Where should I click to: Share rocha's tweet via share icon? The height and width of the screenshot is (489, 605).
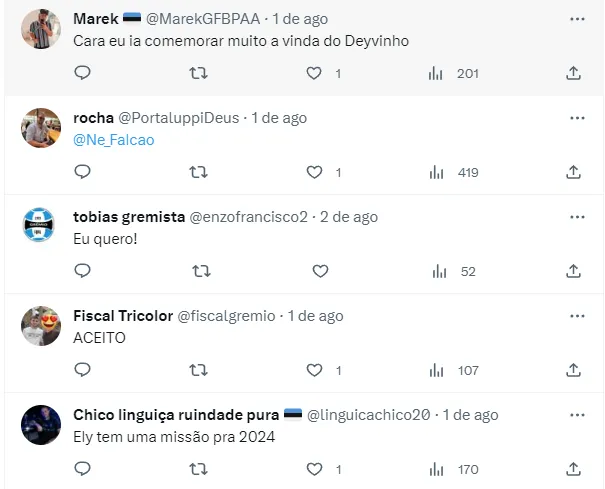point(574,172)
